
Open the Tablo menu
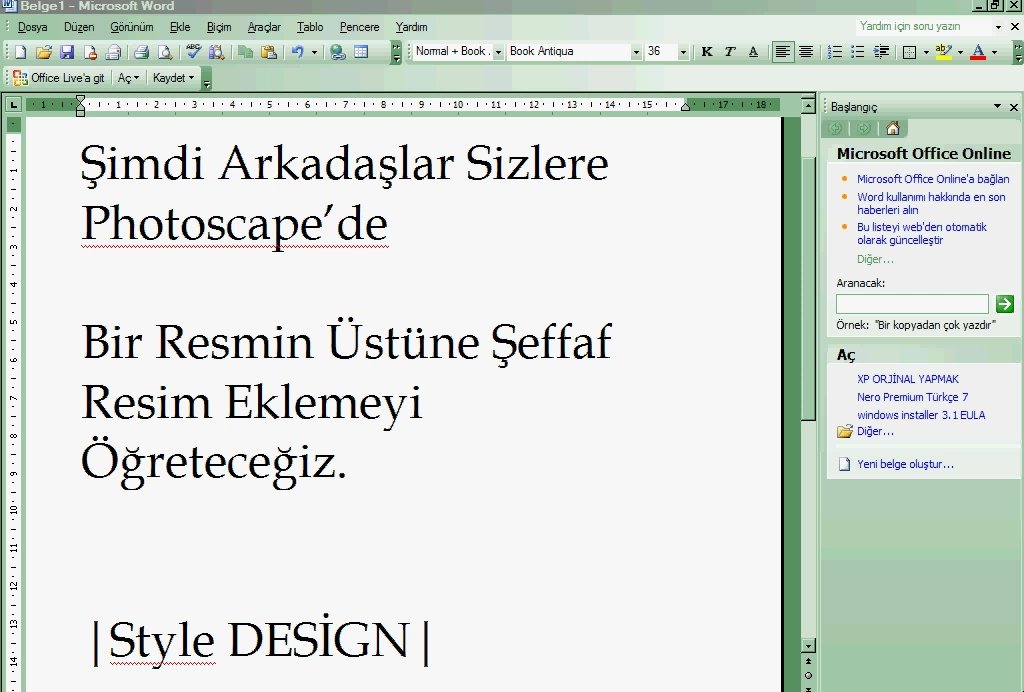click(310, 27)
